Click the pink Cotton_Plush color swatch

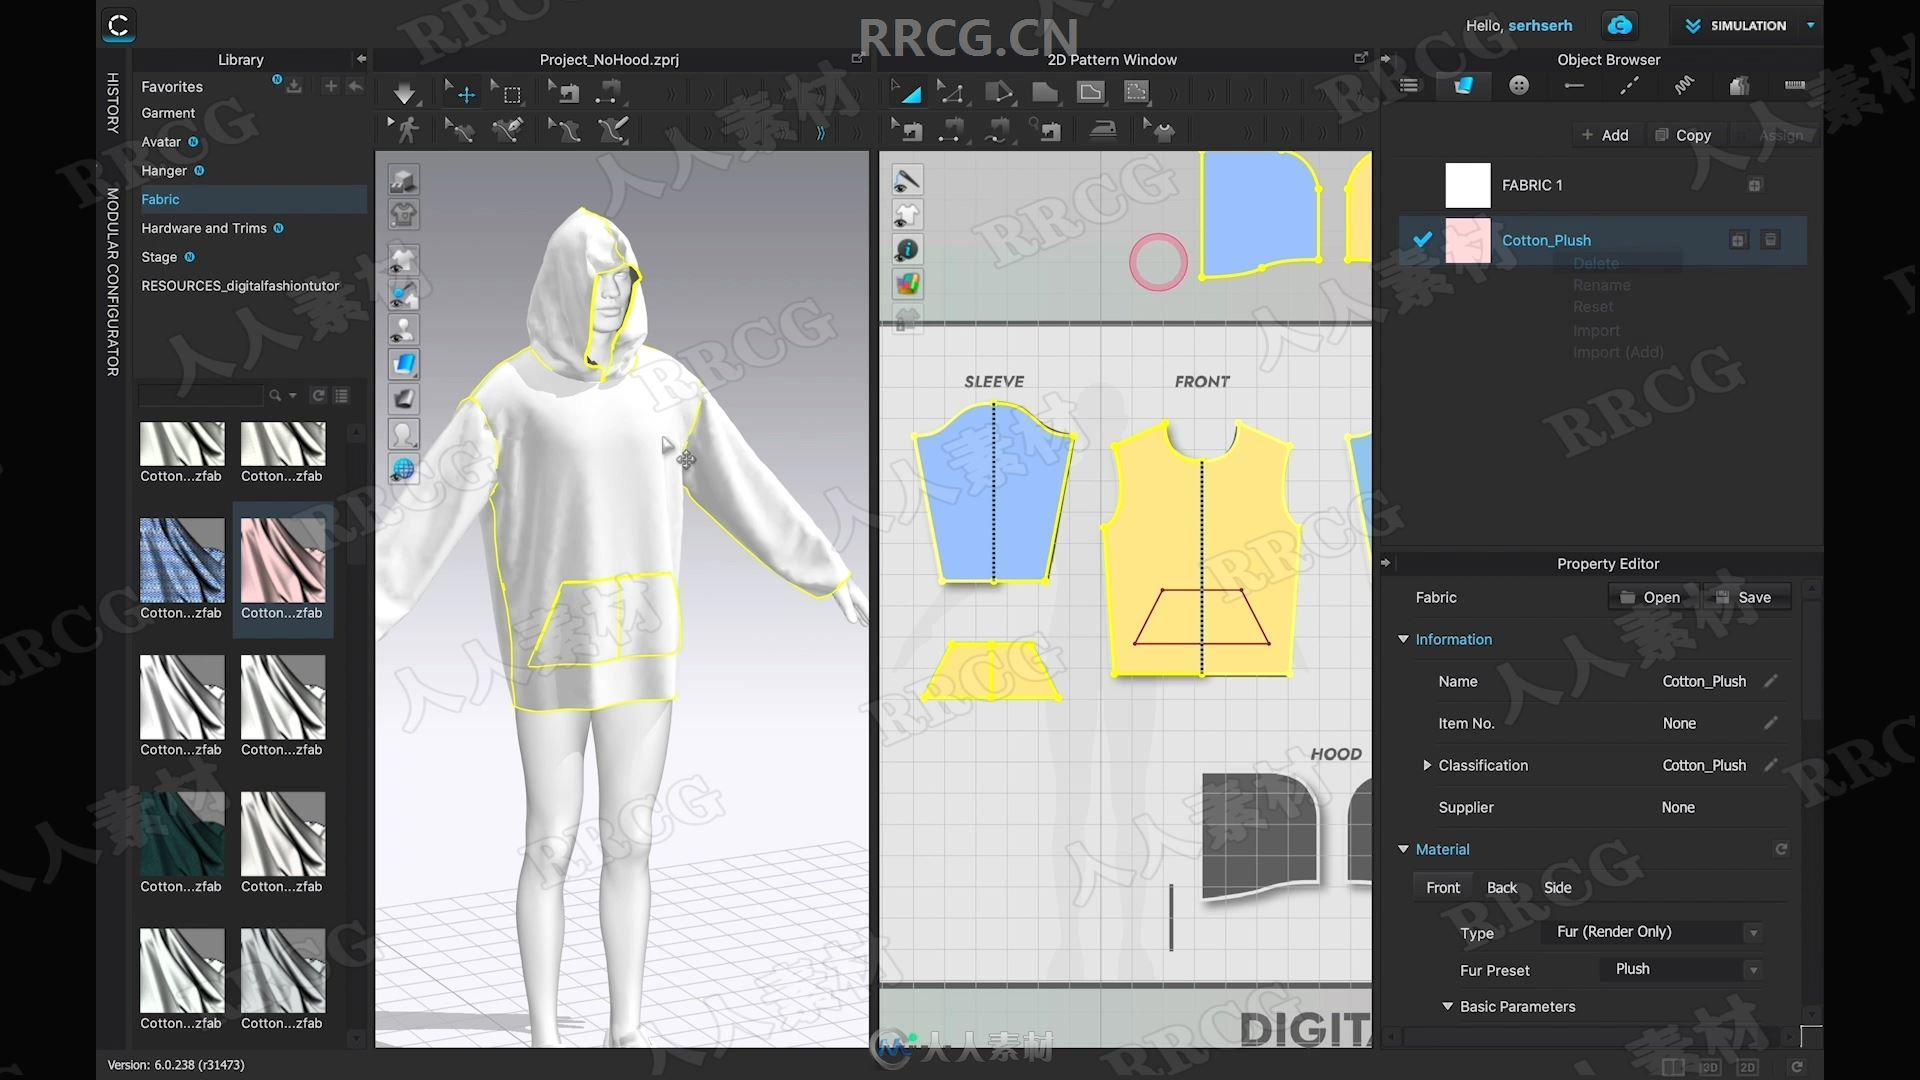(x=1466, y=240)
